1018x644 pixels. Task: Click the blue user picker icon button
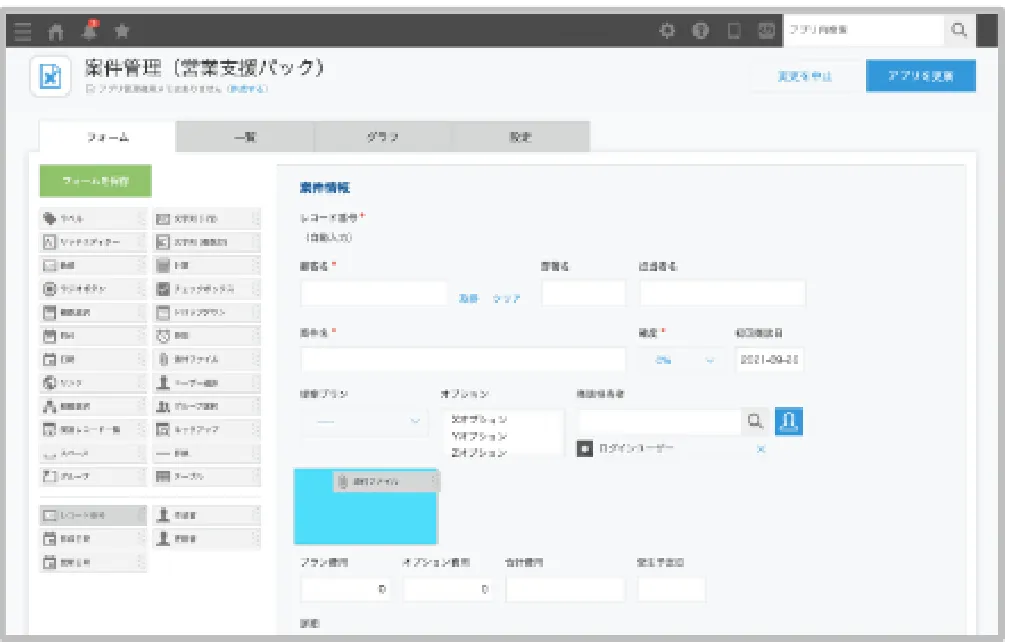(x=789, y=422)
